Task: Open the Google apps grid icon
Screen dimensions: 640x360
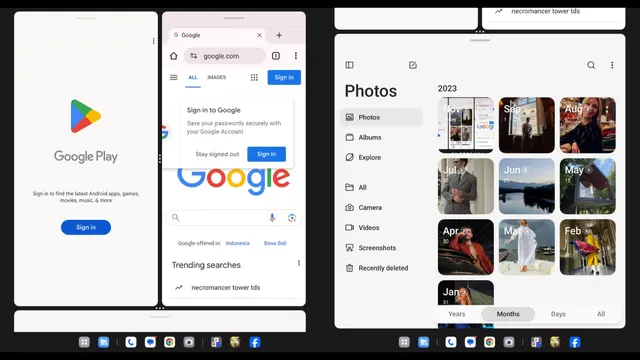Action: [x=254, y=77]
